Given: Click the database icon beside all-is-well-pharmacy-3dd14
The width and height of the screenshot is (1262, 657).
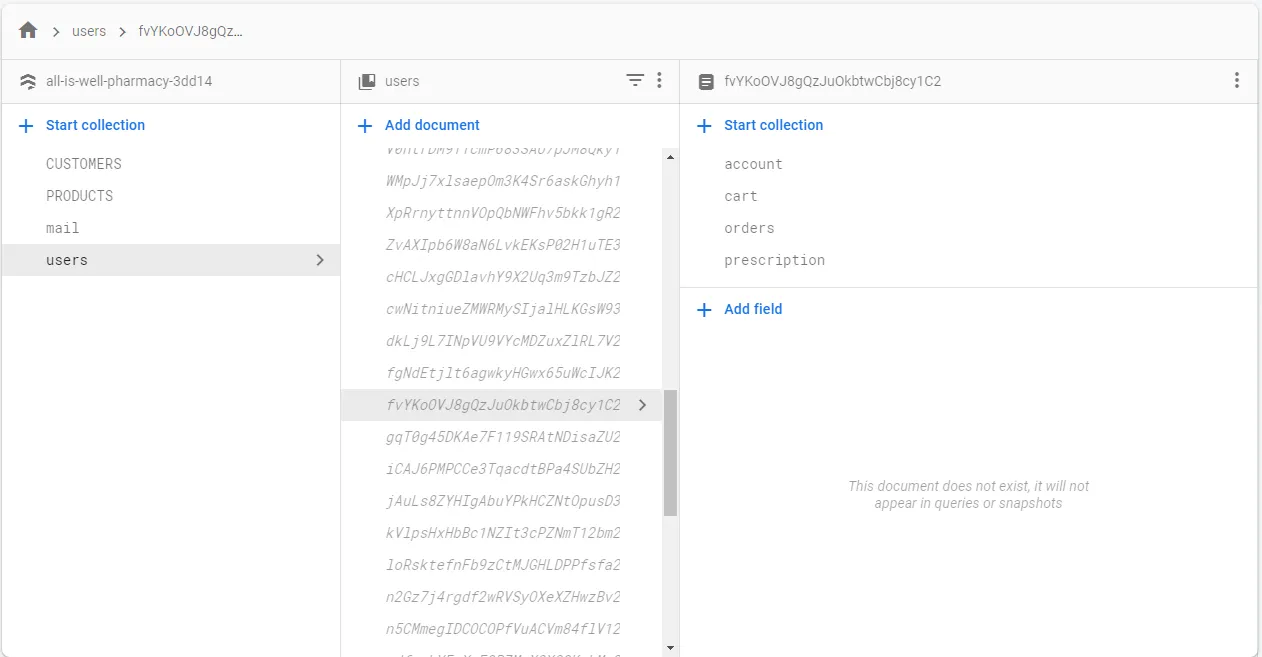Looking at the screenshot, I should (28, 82).
